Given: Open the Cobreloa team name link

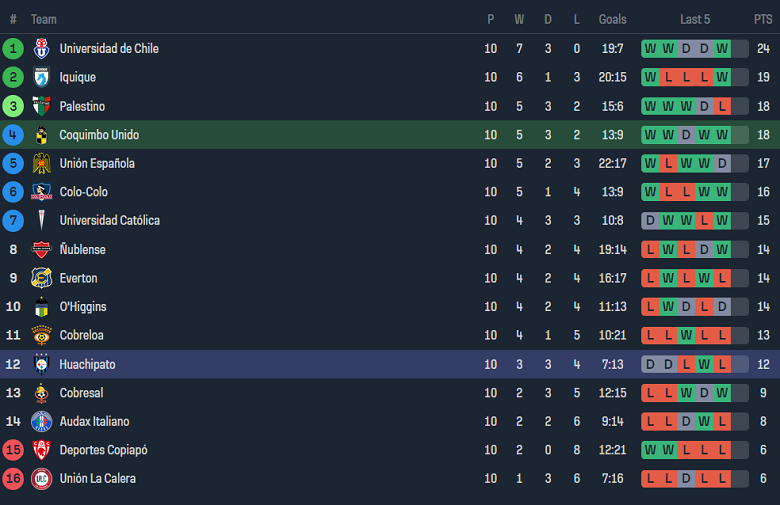Looking at the screenshot, I should 81,335.
